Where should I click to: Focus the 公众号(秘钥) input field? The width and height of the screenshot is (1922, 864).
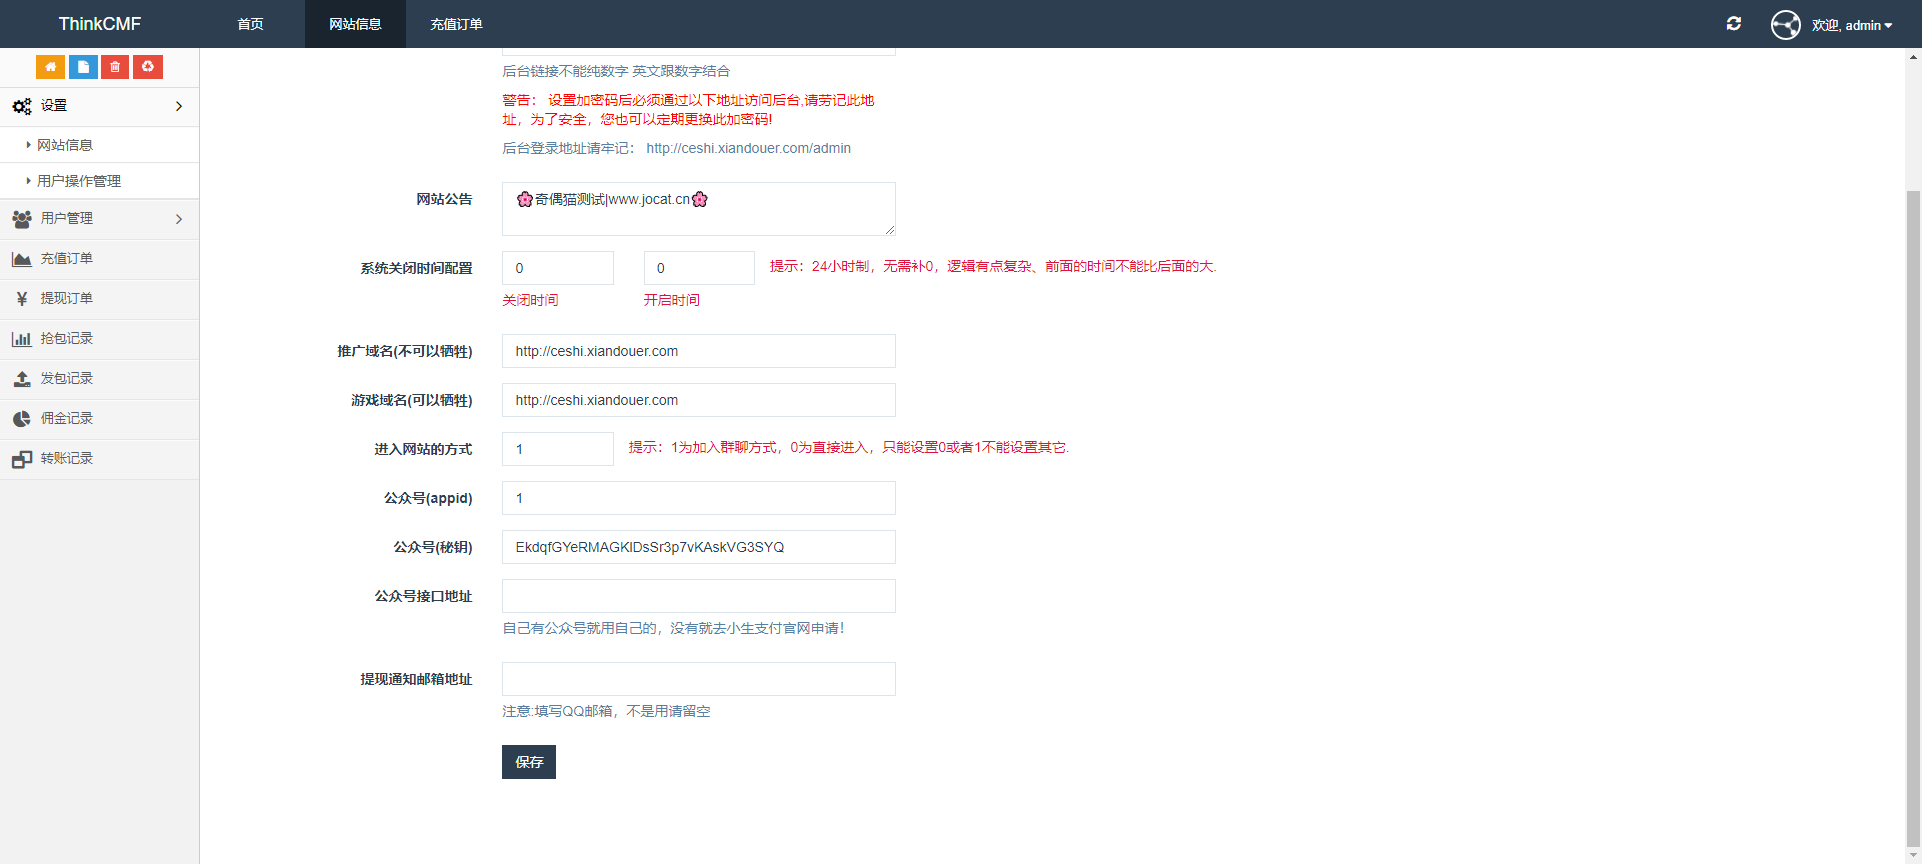[699, 547]
